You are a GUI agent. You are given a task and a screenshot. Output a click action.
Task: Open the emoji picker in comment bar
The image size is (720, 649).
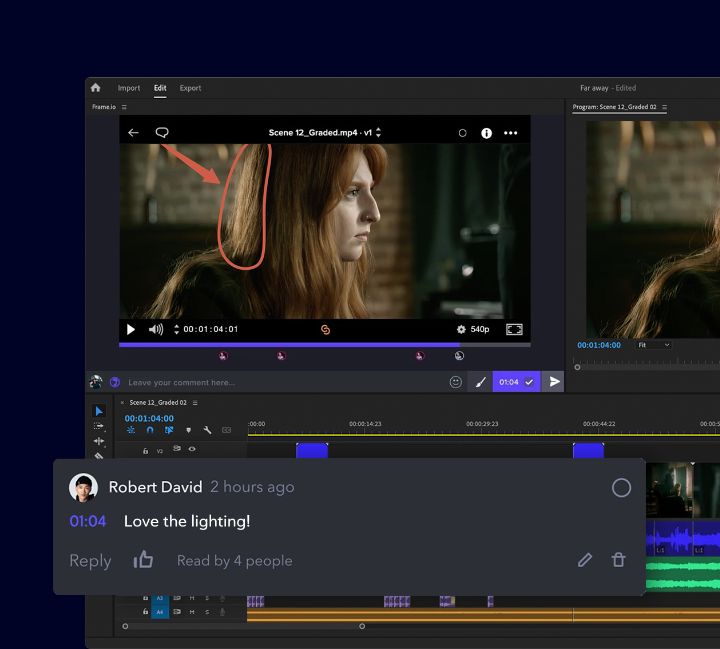point(456,382)
